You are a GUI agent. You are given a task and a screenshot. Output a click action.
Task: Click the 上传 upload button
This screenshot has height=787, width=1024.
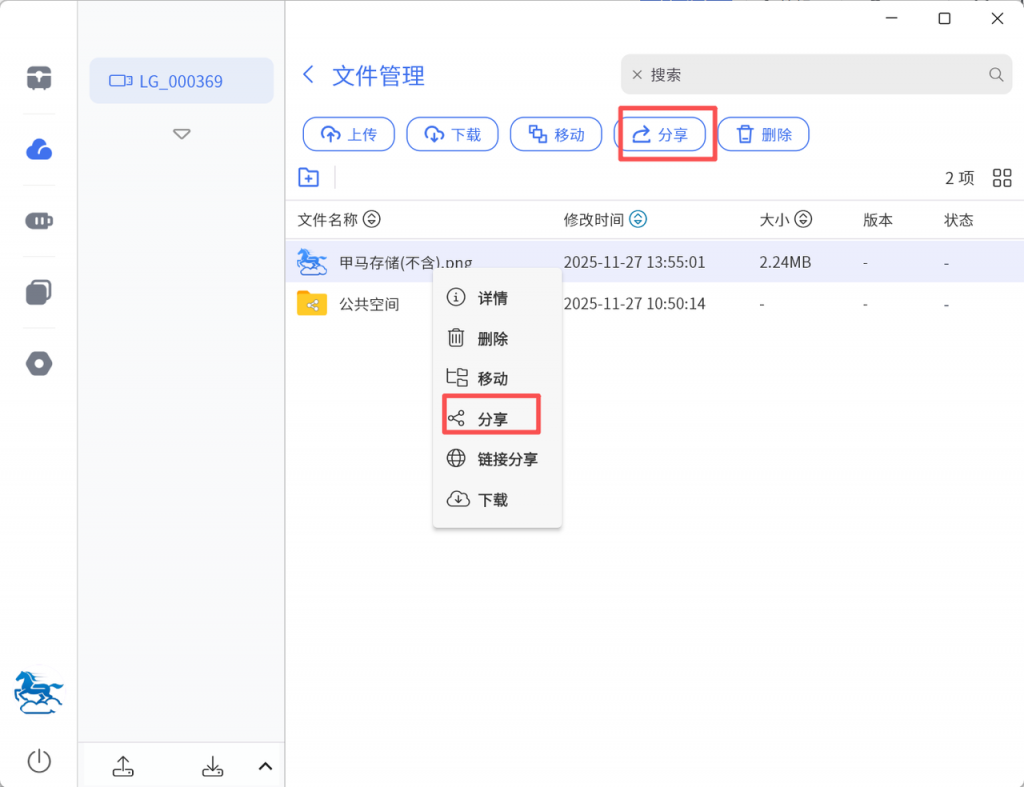[349, 134]
